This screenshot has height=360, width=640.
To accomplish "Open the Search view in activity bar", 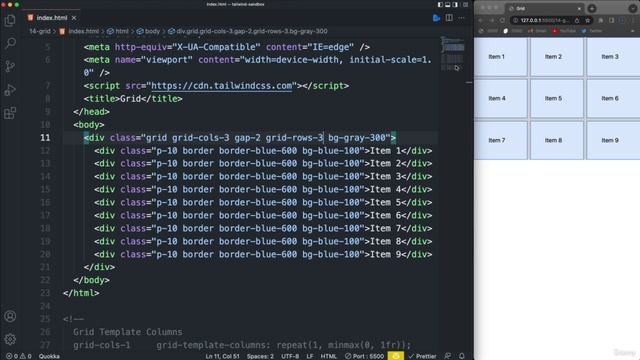I will pos(10,43).
